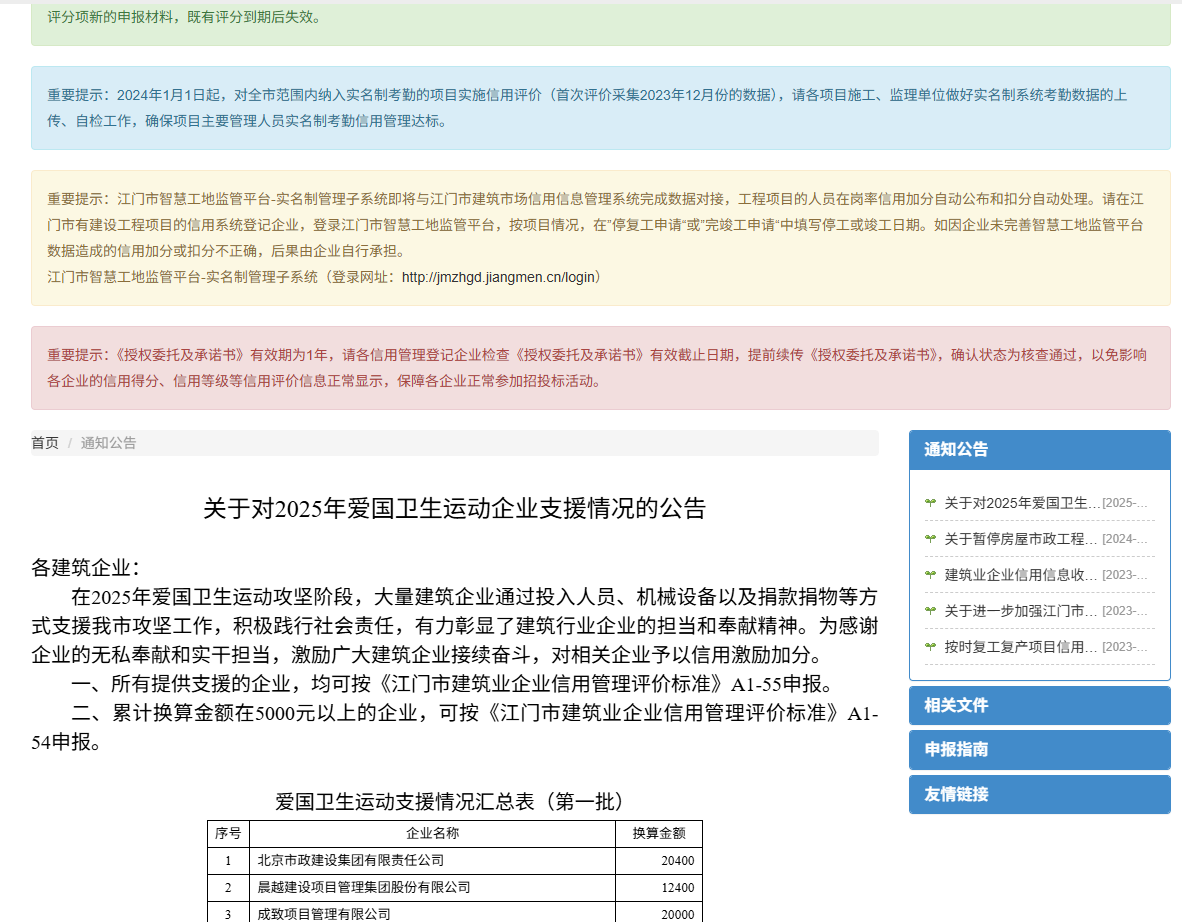Click sprout icon beside 关于对2025年爱国卫生 notice
The width and height of the screenshot is (1182, 922).
point(930,503)
